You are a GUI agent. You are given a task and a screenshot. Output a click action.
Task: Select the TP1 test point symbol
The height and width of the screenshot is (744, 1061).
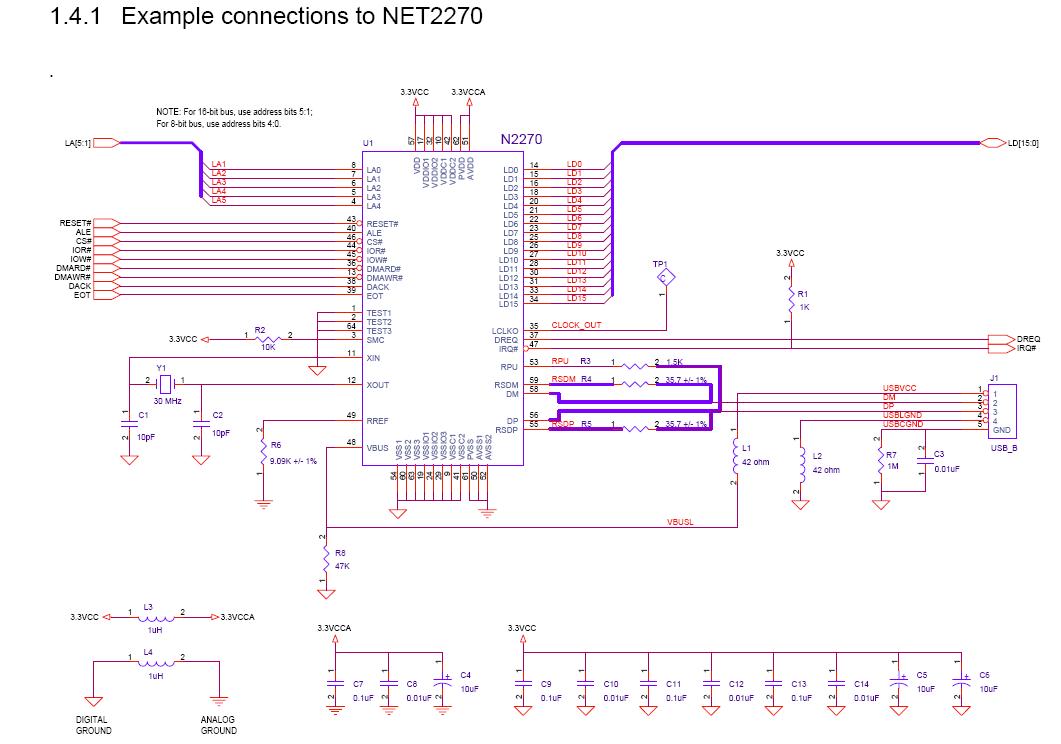(x=666, y=277)
